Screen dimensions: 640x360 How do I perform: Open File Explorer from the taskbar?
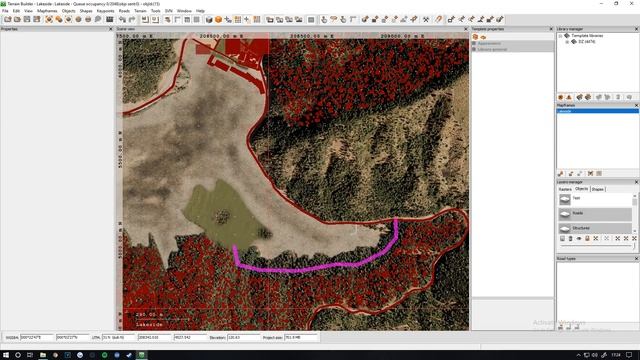(x=42, y=355)
